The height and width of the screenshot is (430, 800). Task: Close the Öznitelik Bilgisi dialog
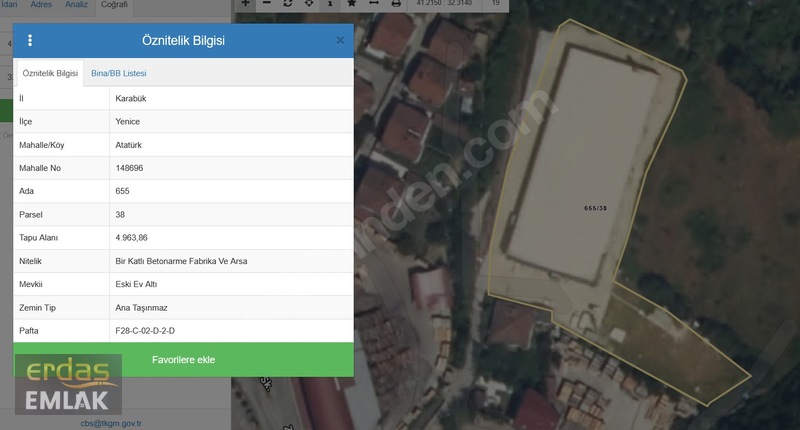(x=340, y=40)
